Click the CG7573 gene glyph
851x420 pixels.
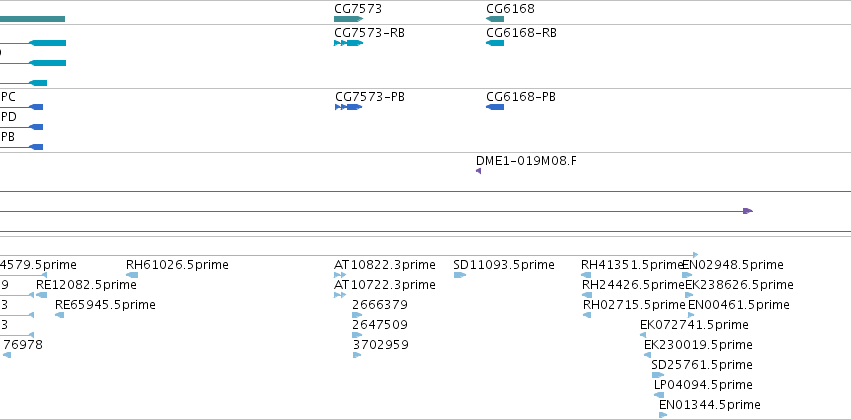pos(348,19)
